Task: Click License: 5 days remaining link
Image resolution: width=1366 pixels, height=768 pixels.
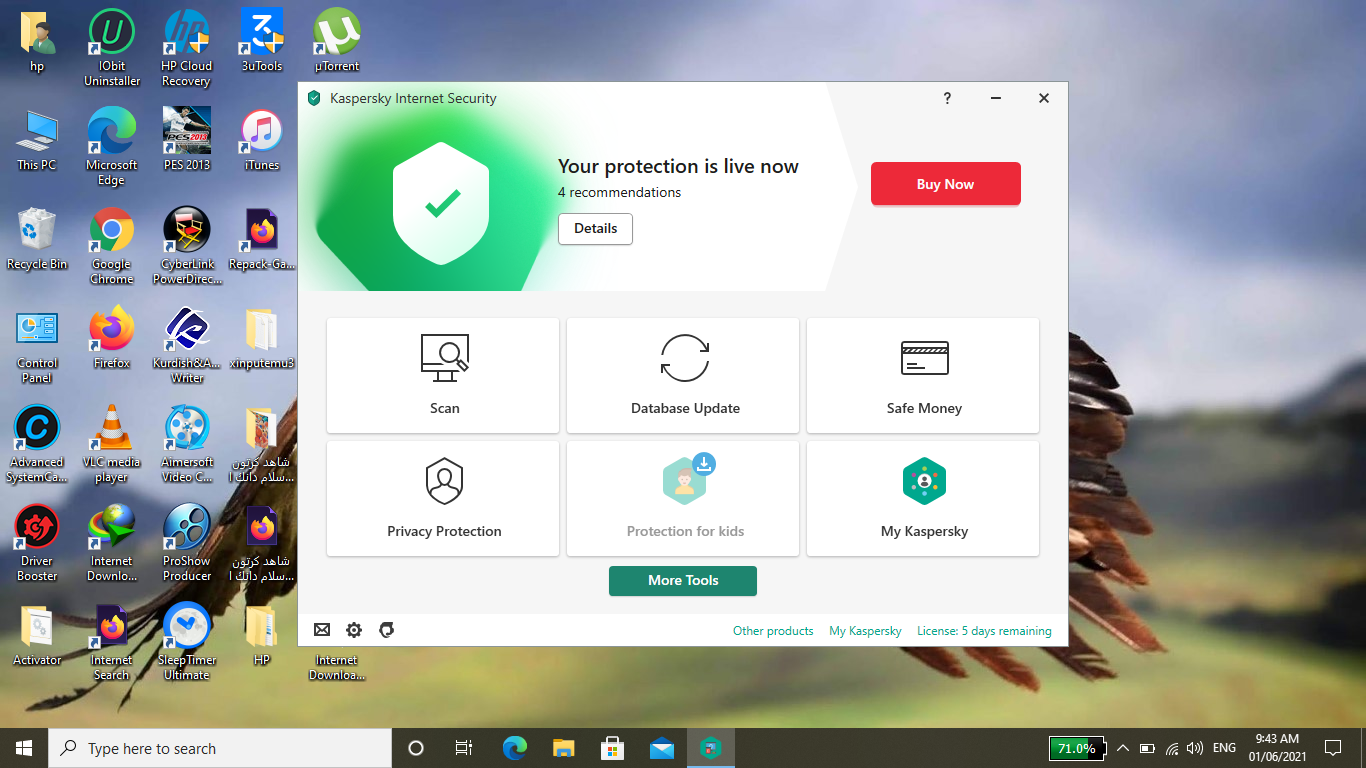Action: pyautogui.click(x=984, y=631)
